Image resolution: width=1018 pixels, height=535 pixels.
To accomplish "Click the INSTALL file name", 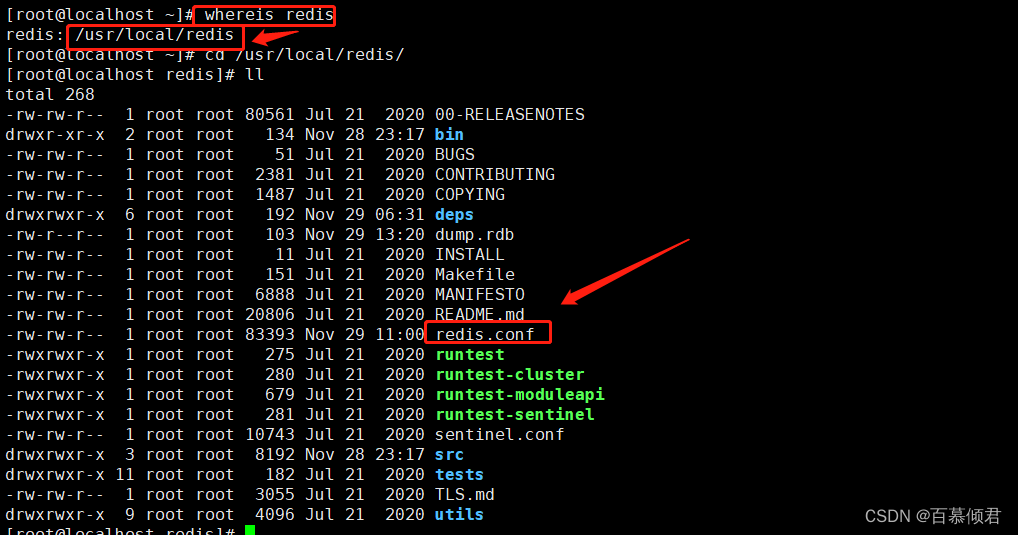I will click(469, 255).
